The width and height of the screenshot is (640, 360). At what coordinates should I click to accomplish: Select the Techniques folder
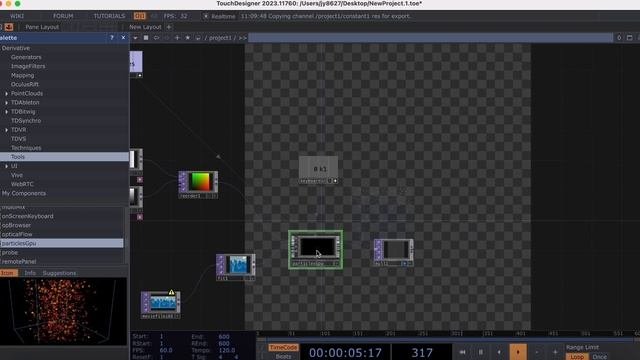coord(26,148)
